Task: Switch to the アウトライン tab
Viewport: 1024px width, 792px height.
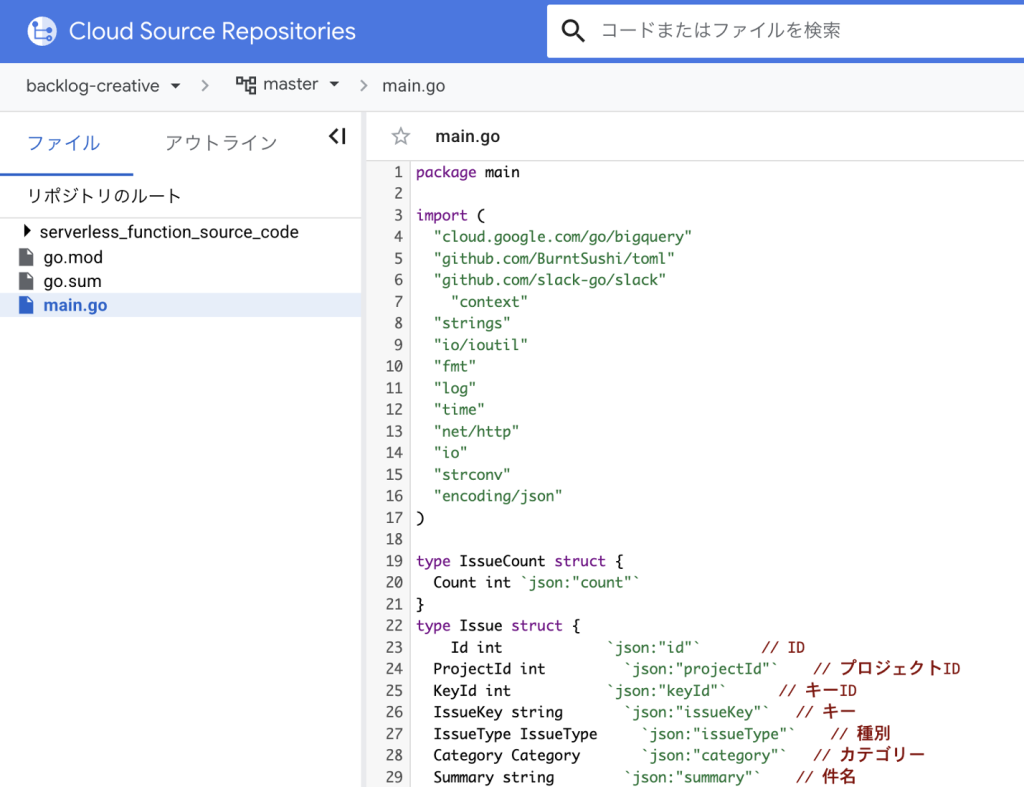Action: click(x=221, y=143)
